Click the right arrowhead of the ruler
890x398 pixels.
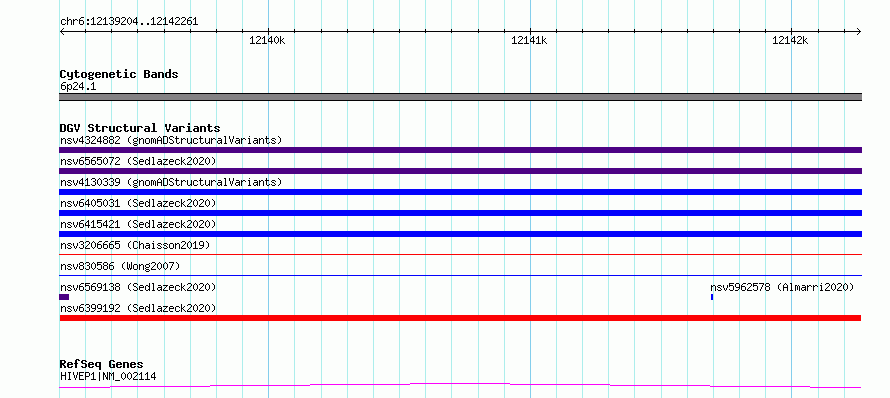tap(859, 31)
